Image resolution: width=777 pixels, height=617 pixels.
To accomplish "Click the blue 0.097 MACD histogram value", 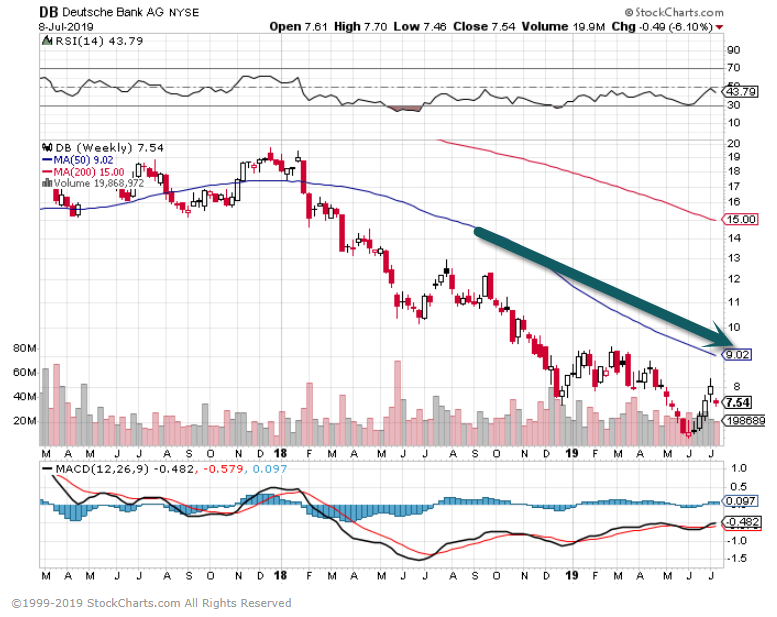I will pyautogui.click(x=270, y=469).
